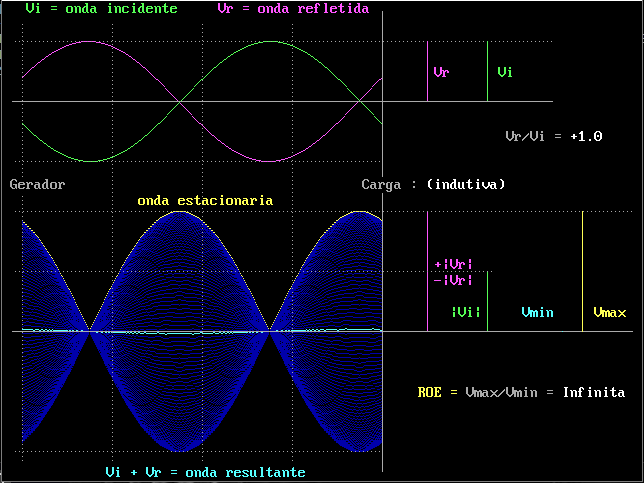Click the 'Vi = onda incidente' legend text

click(x=101, y=8)
